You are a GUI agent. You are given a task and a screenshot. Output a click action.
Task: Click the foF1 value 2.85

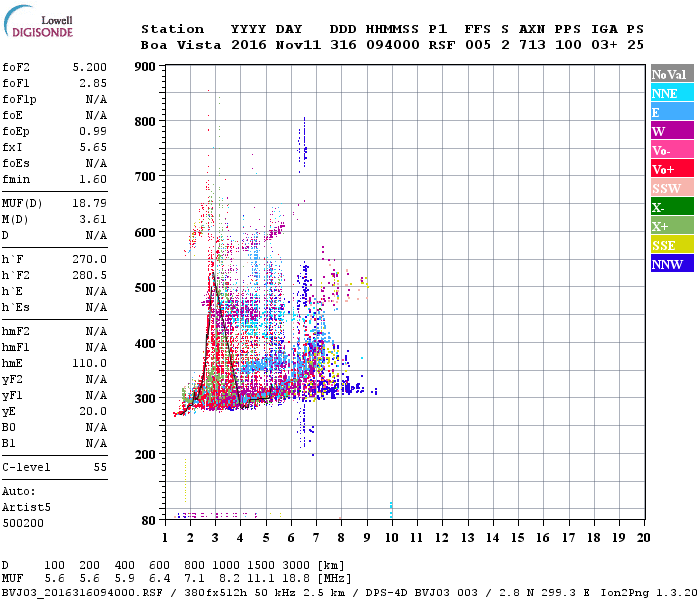(x=93, y=83)
